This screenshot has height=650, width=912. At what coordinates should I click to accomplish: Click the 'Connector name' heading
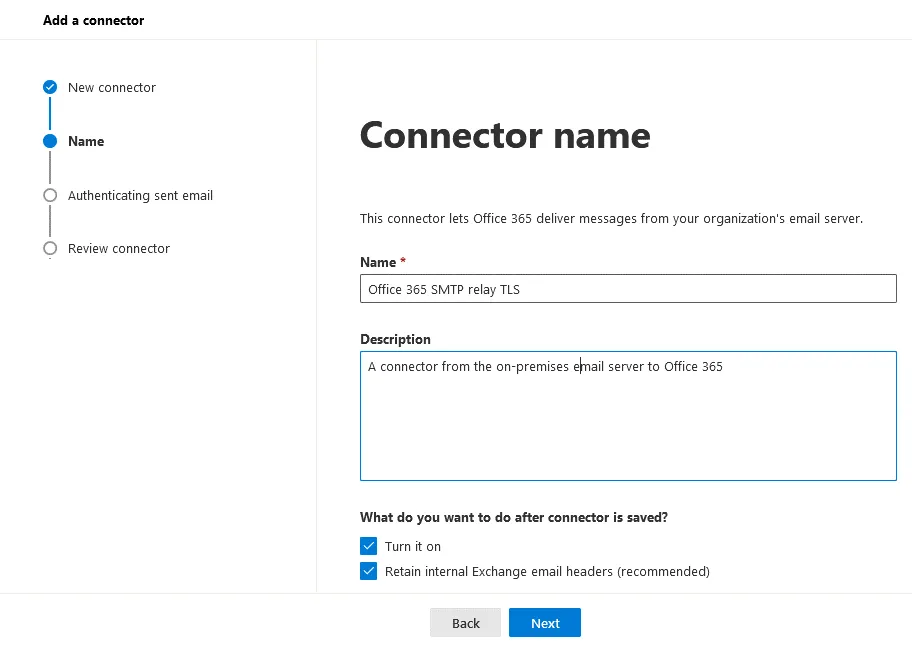click(x=505, y=135)
